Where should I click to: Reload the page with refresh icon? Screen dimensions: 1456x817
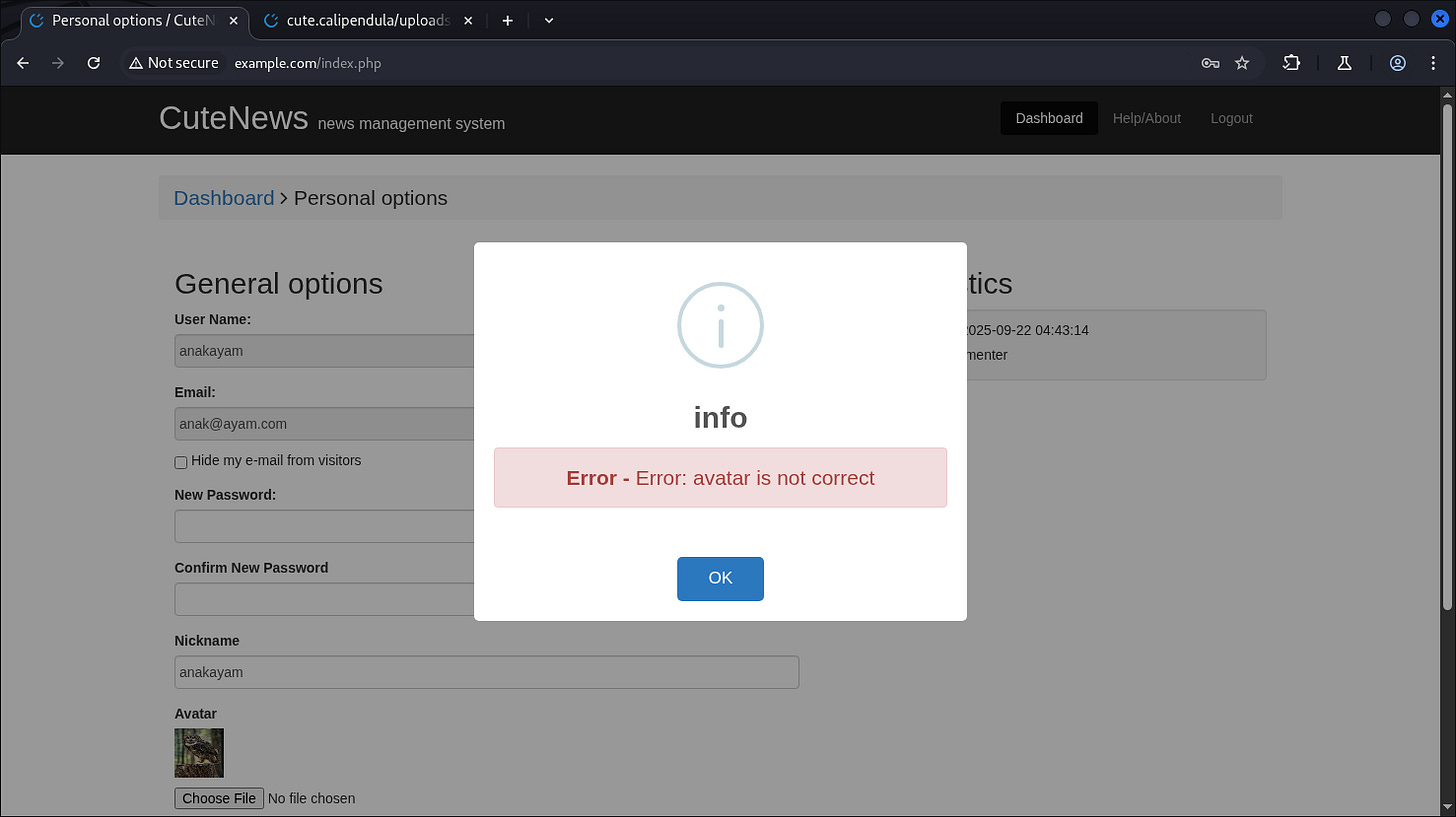click(x=94, y=63)
